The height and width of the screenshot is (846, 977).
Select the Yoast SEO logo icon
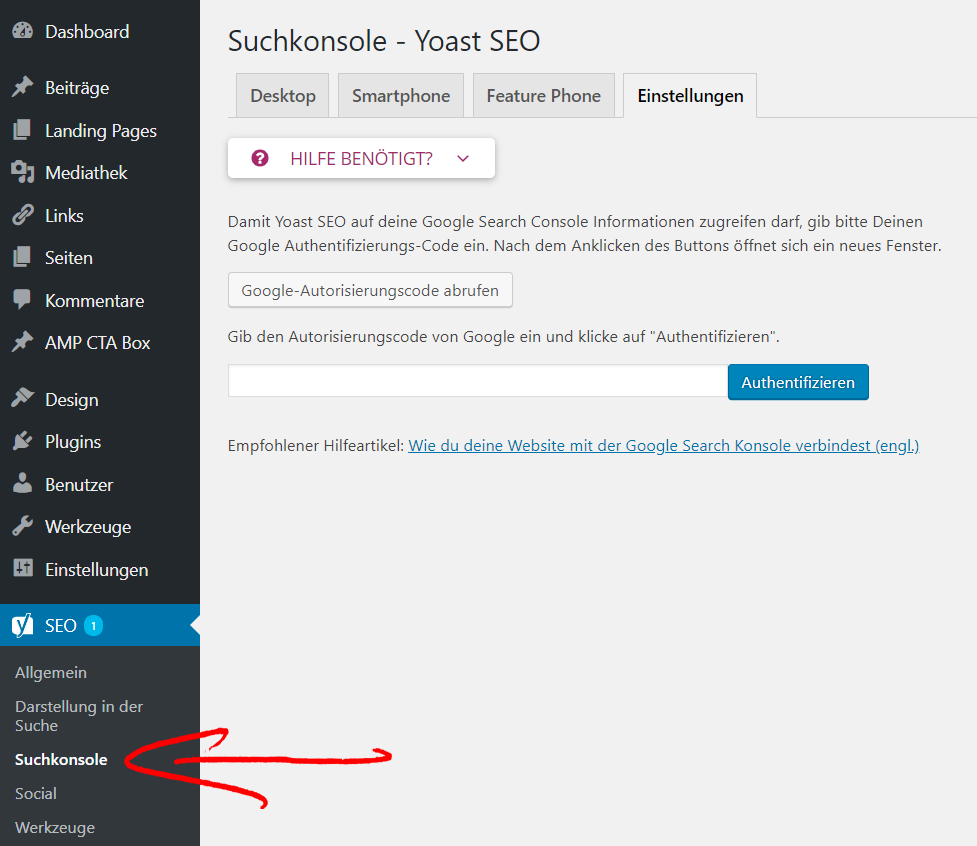coord(22,625)
